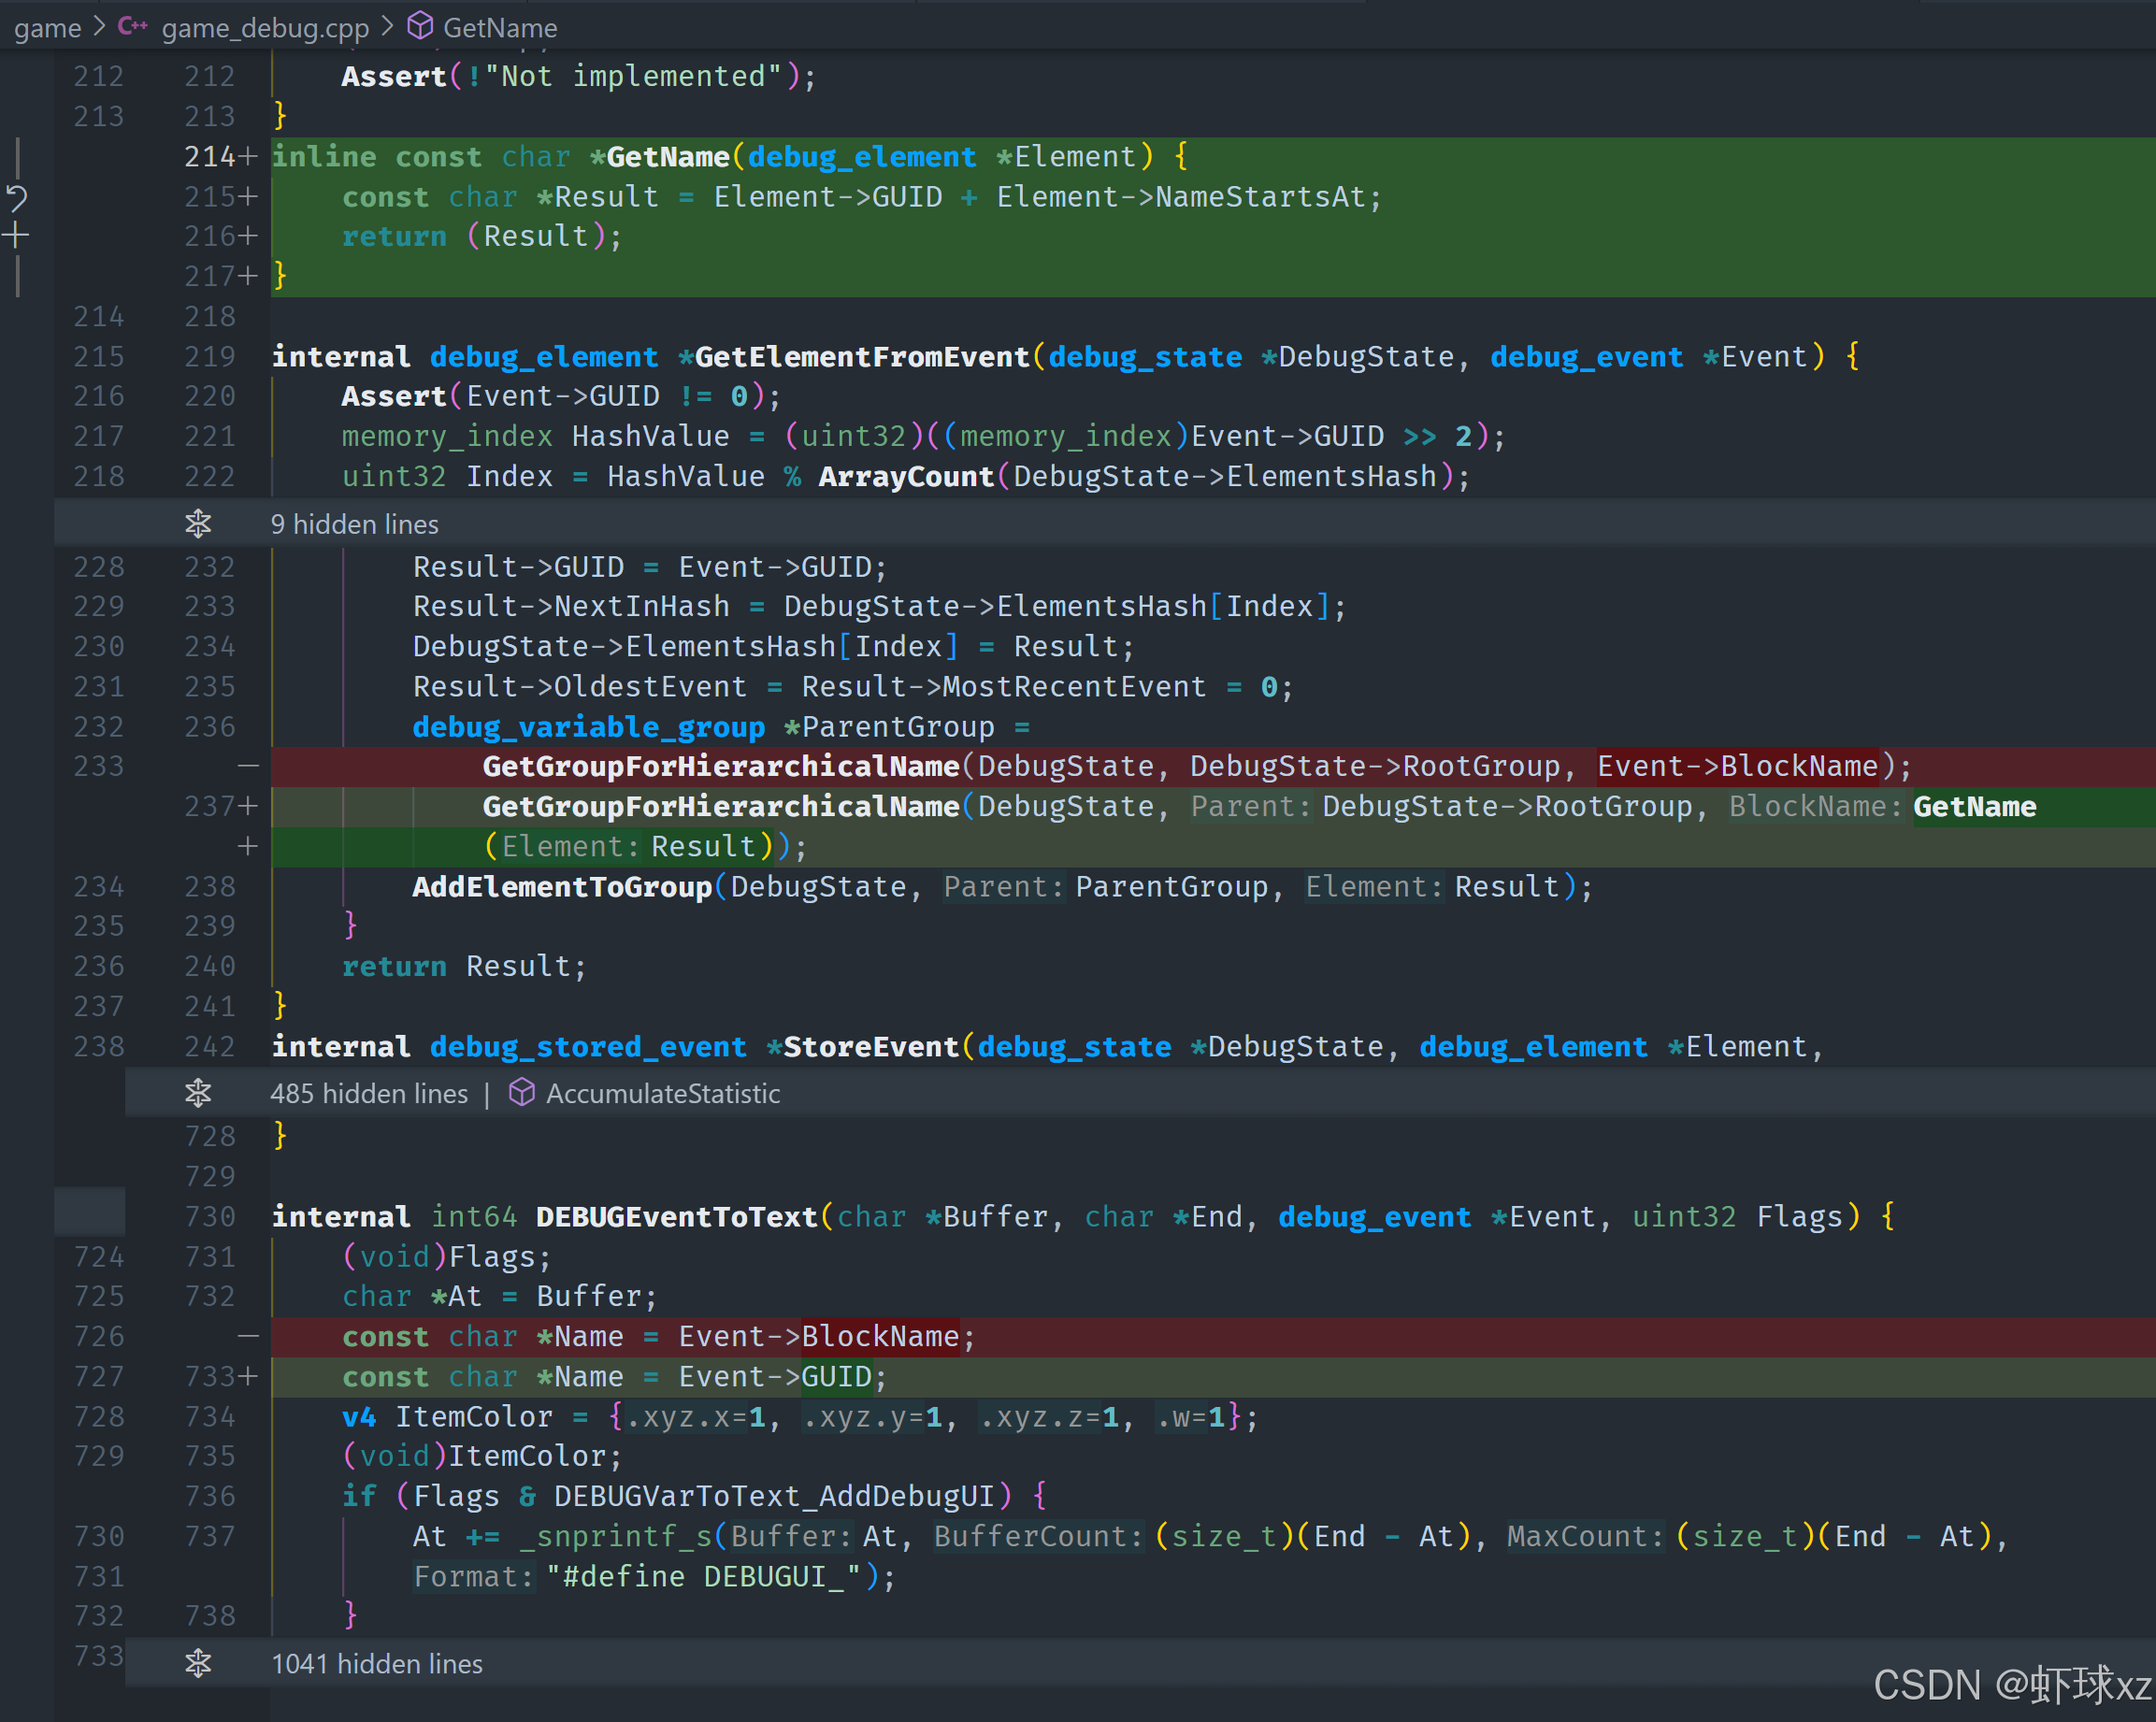Image resolution: width=2156 pixels, height=1722 pixels.
Task: Select the GetName symbol breadcrumb
Action: pyautogui.click(x=499, y=28)
